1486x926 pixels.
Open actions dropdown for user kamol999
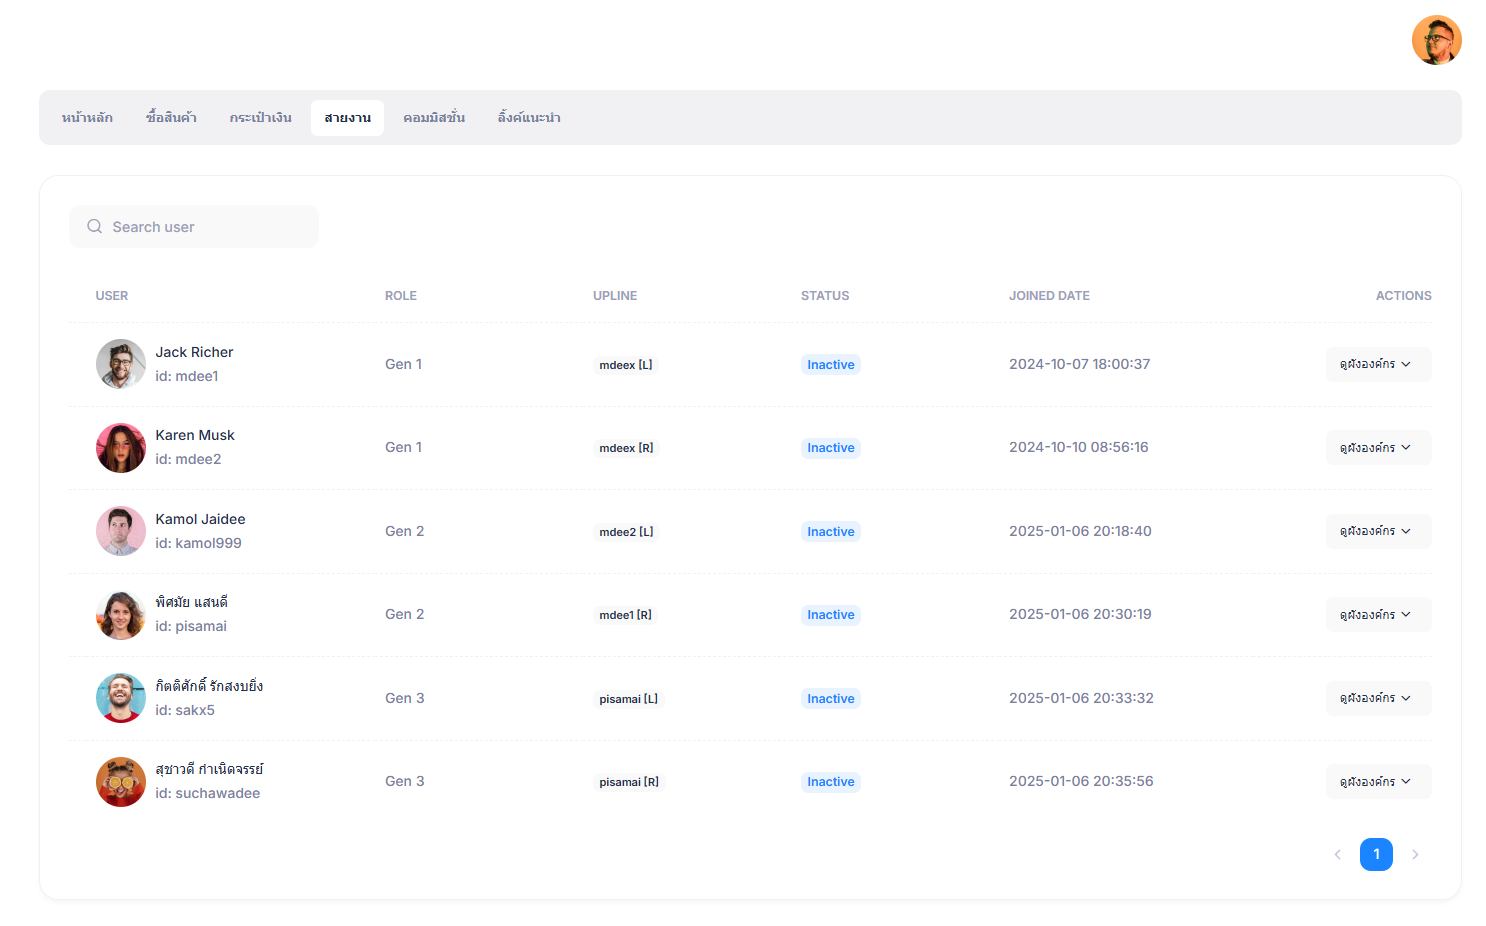[x=1378, y=531]
